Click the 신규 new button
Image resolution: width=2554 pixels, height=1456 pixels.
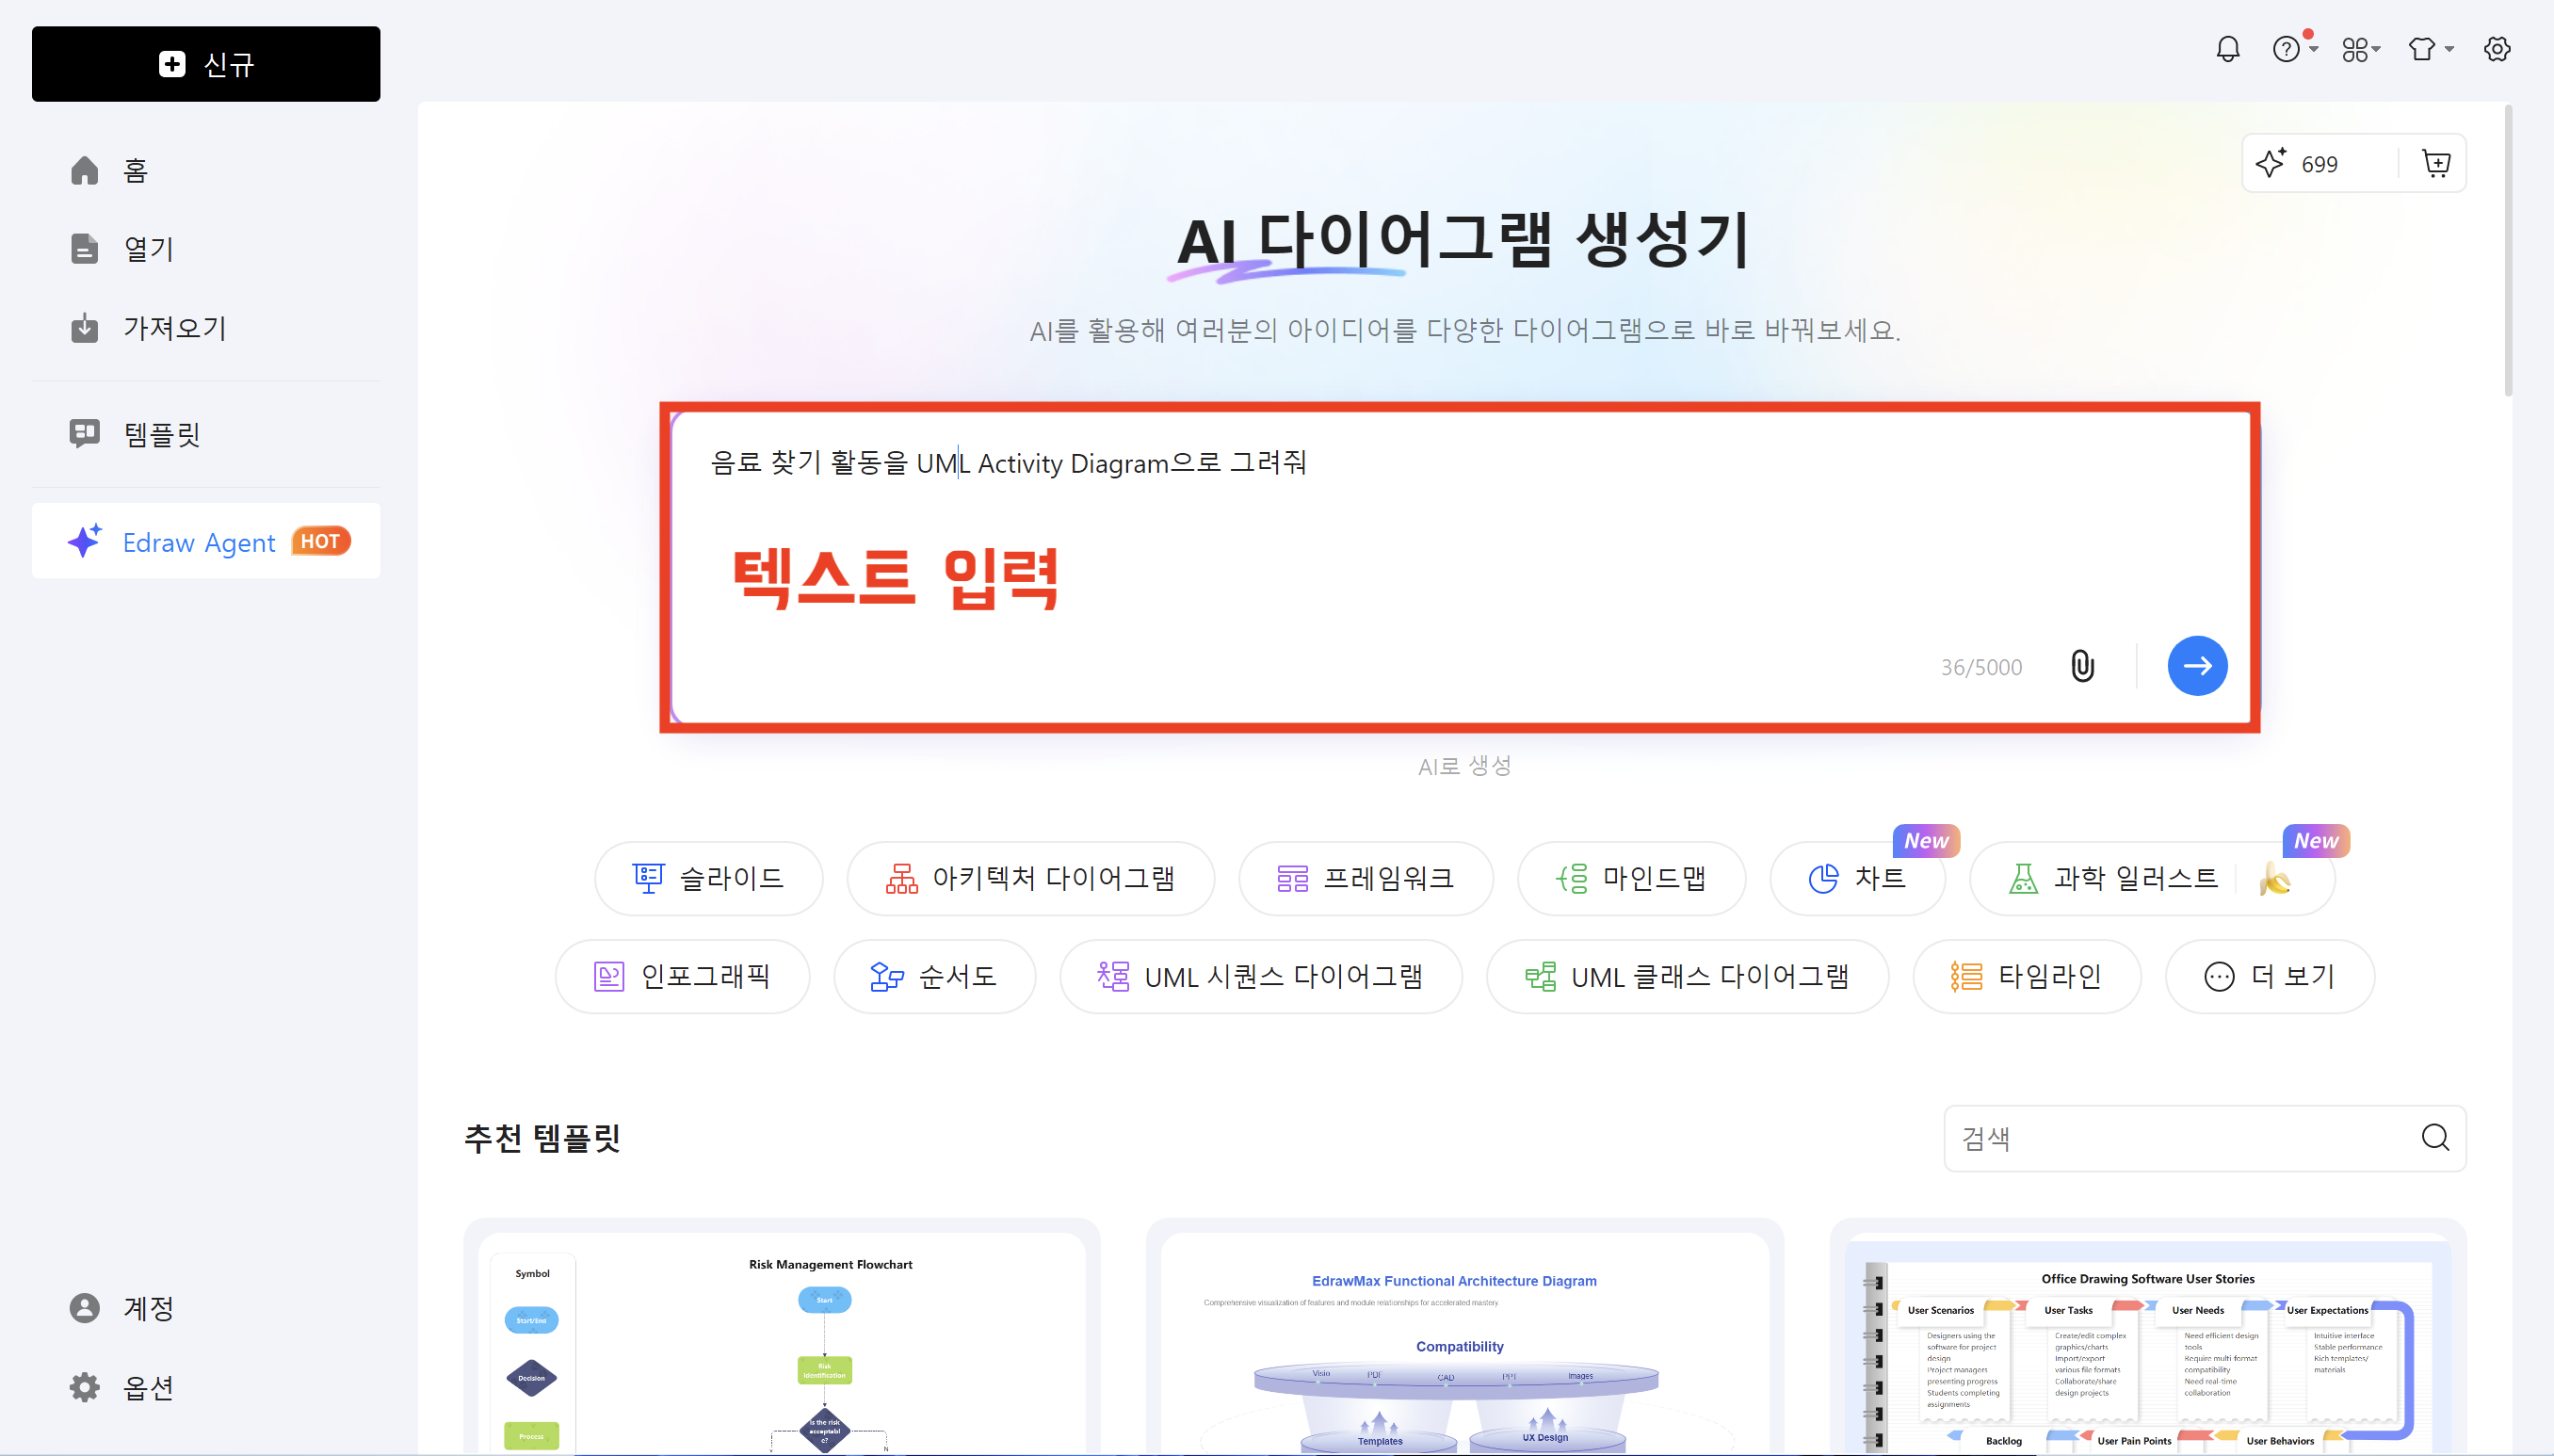206,64
